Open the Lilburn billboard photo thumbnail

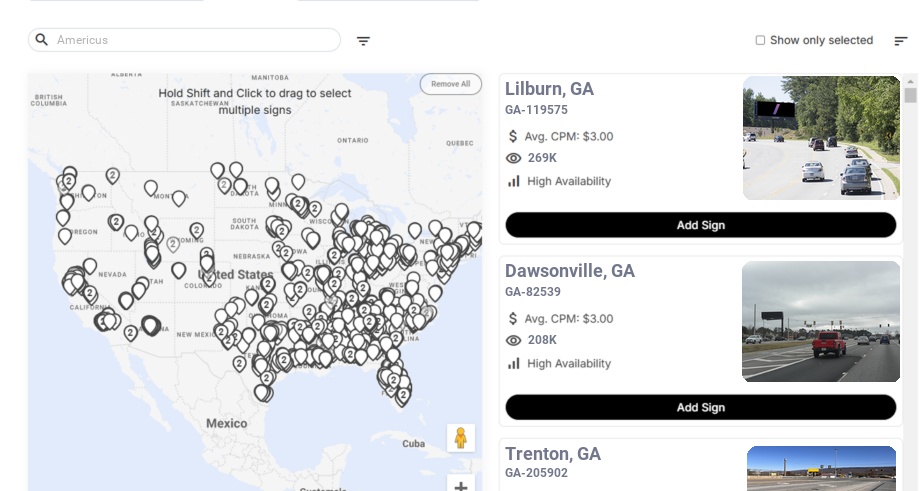821,138
